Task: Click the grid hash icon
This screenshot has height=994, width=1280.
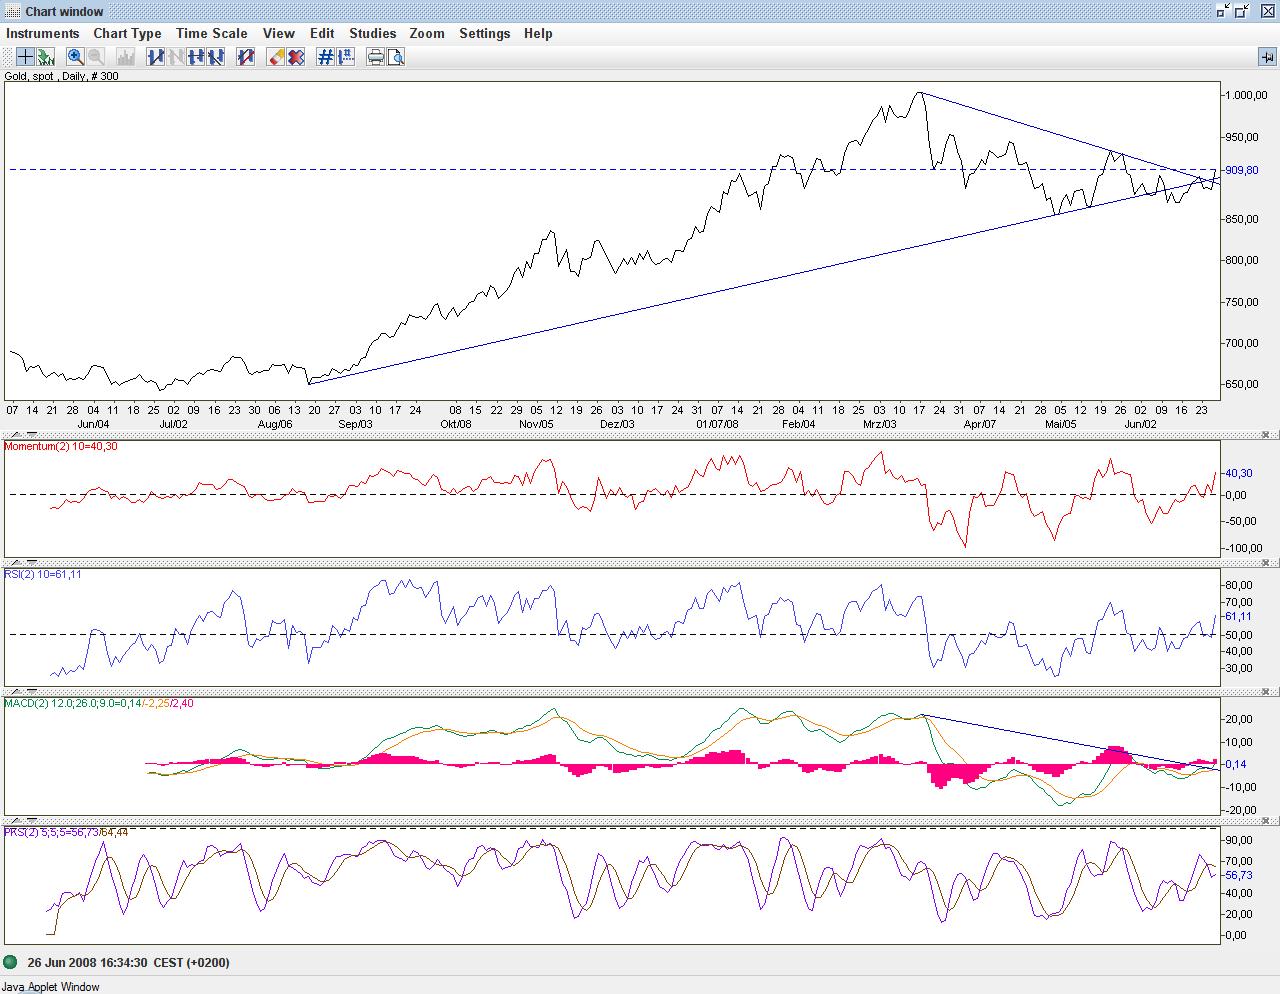Action: pyautogui.click(x=325, y=57)
